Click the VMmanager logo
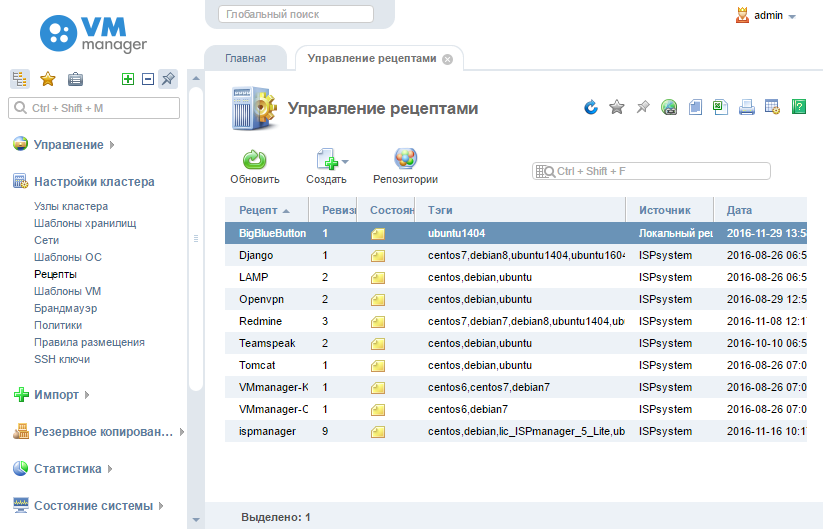823x529 pixels. pos(93,34)
